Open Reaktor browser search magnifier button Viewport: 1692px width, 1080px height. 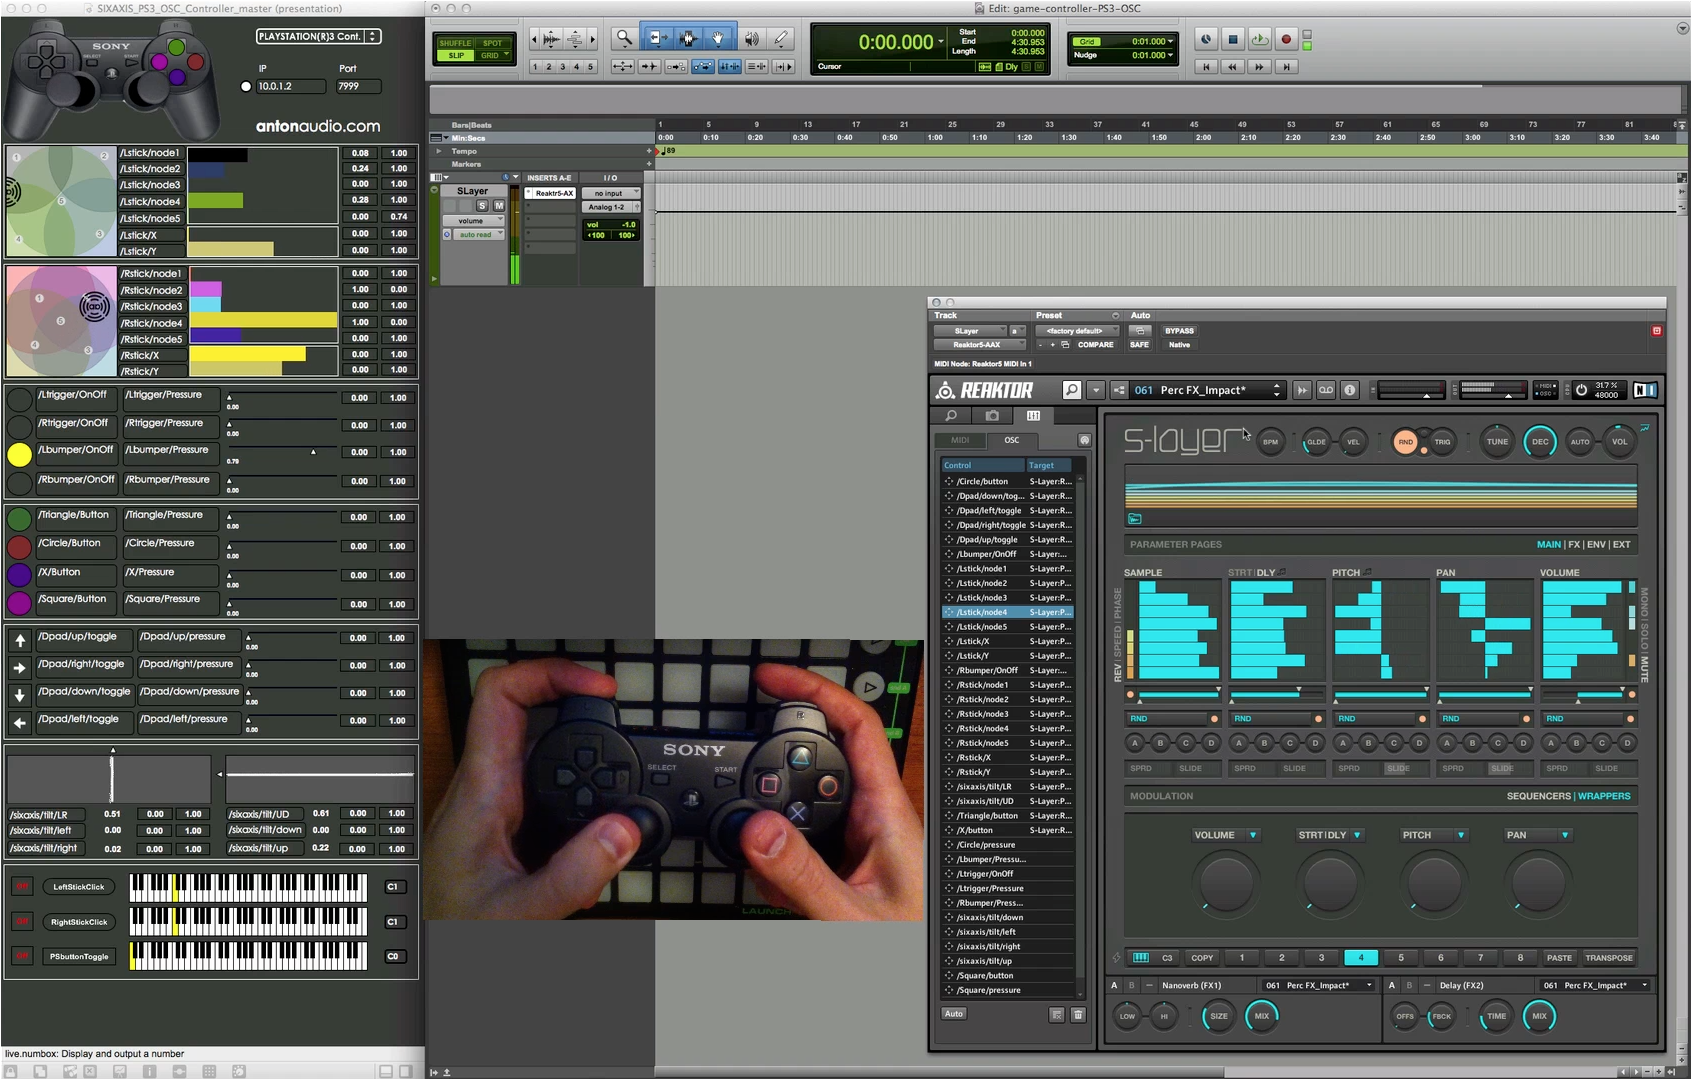1071,390
